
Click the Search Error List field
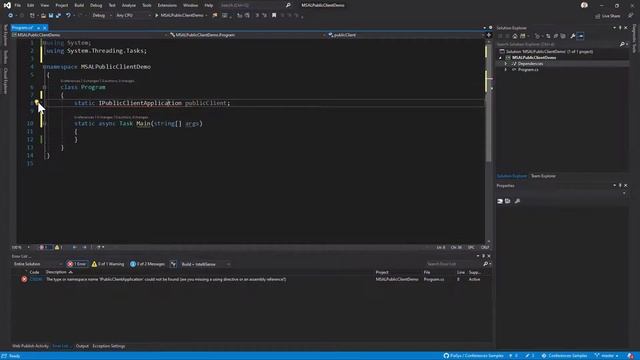pos(454,264)
